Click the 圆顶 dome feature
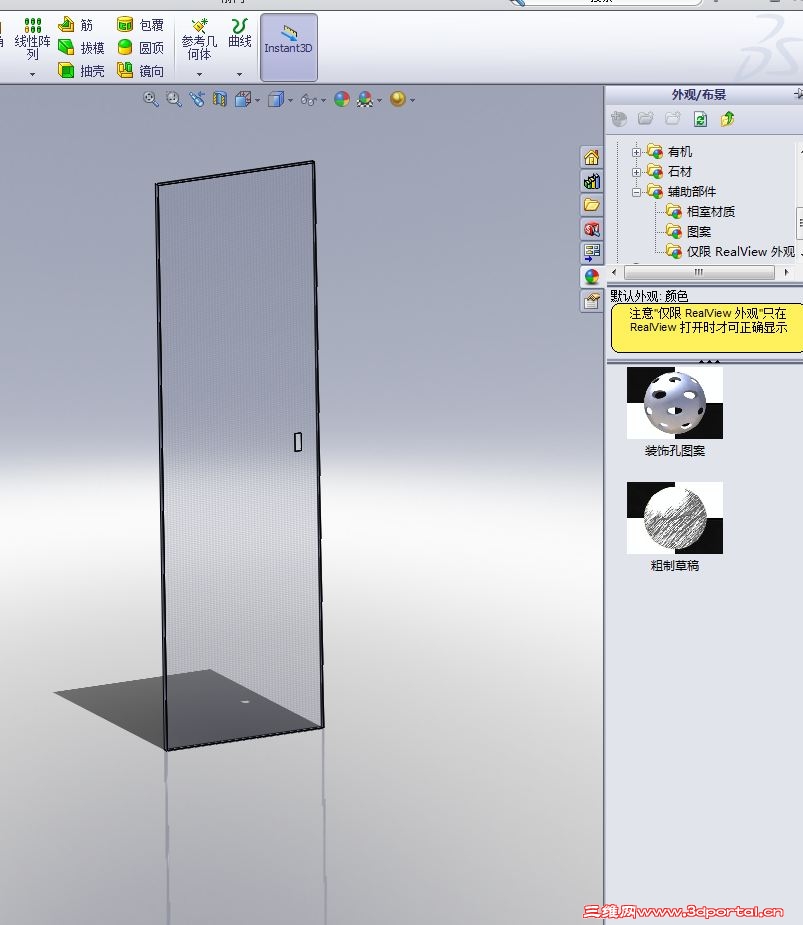 [x=140, y=48]
